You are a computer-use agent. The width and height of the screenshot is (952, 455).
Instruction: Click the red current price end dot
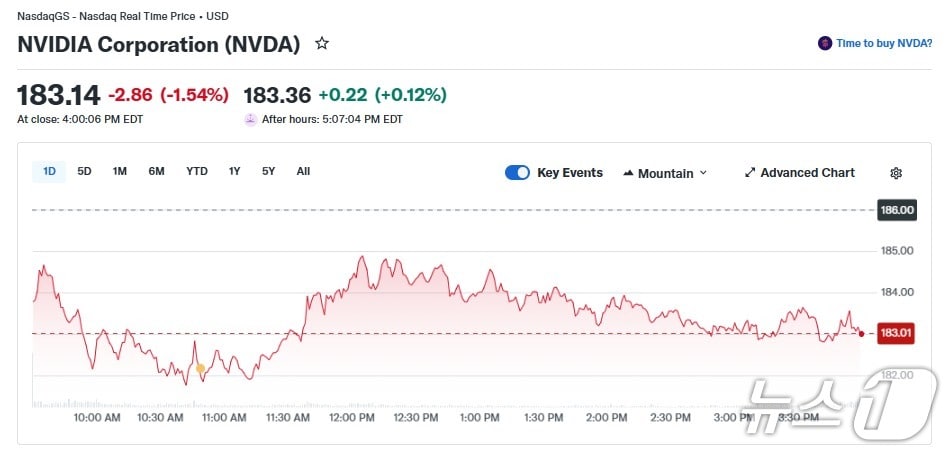(862, 333)
